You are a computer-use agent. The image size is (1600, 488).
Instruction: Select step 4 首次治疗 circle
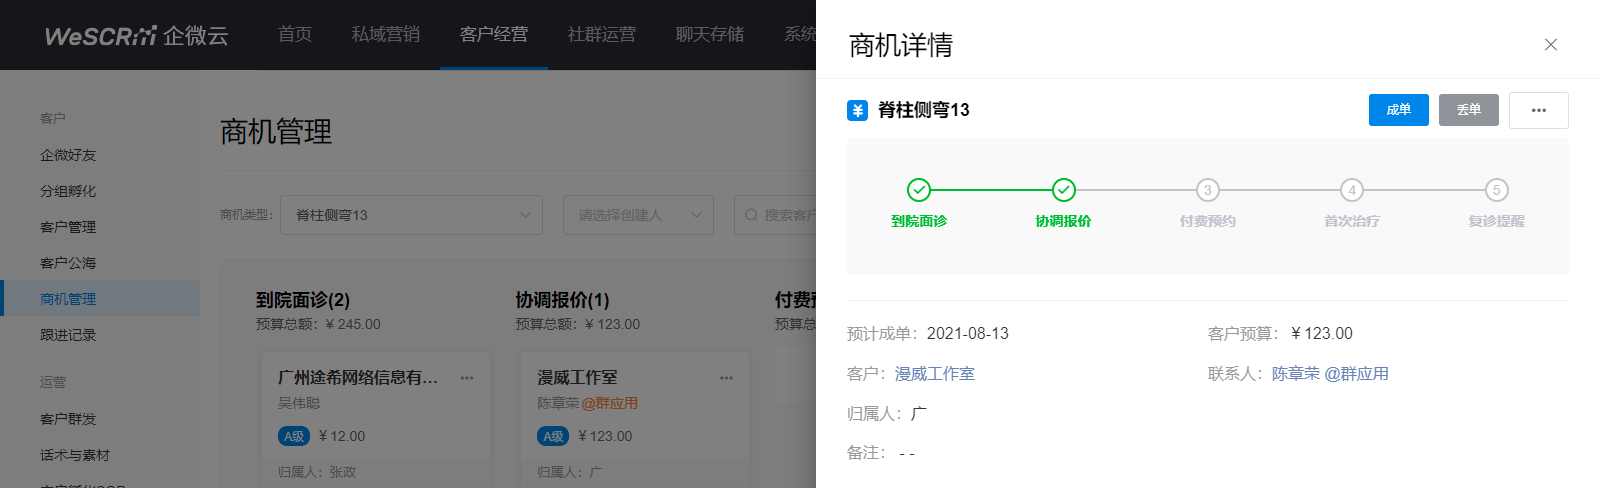[1352, 190]
